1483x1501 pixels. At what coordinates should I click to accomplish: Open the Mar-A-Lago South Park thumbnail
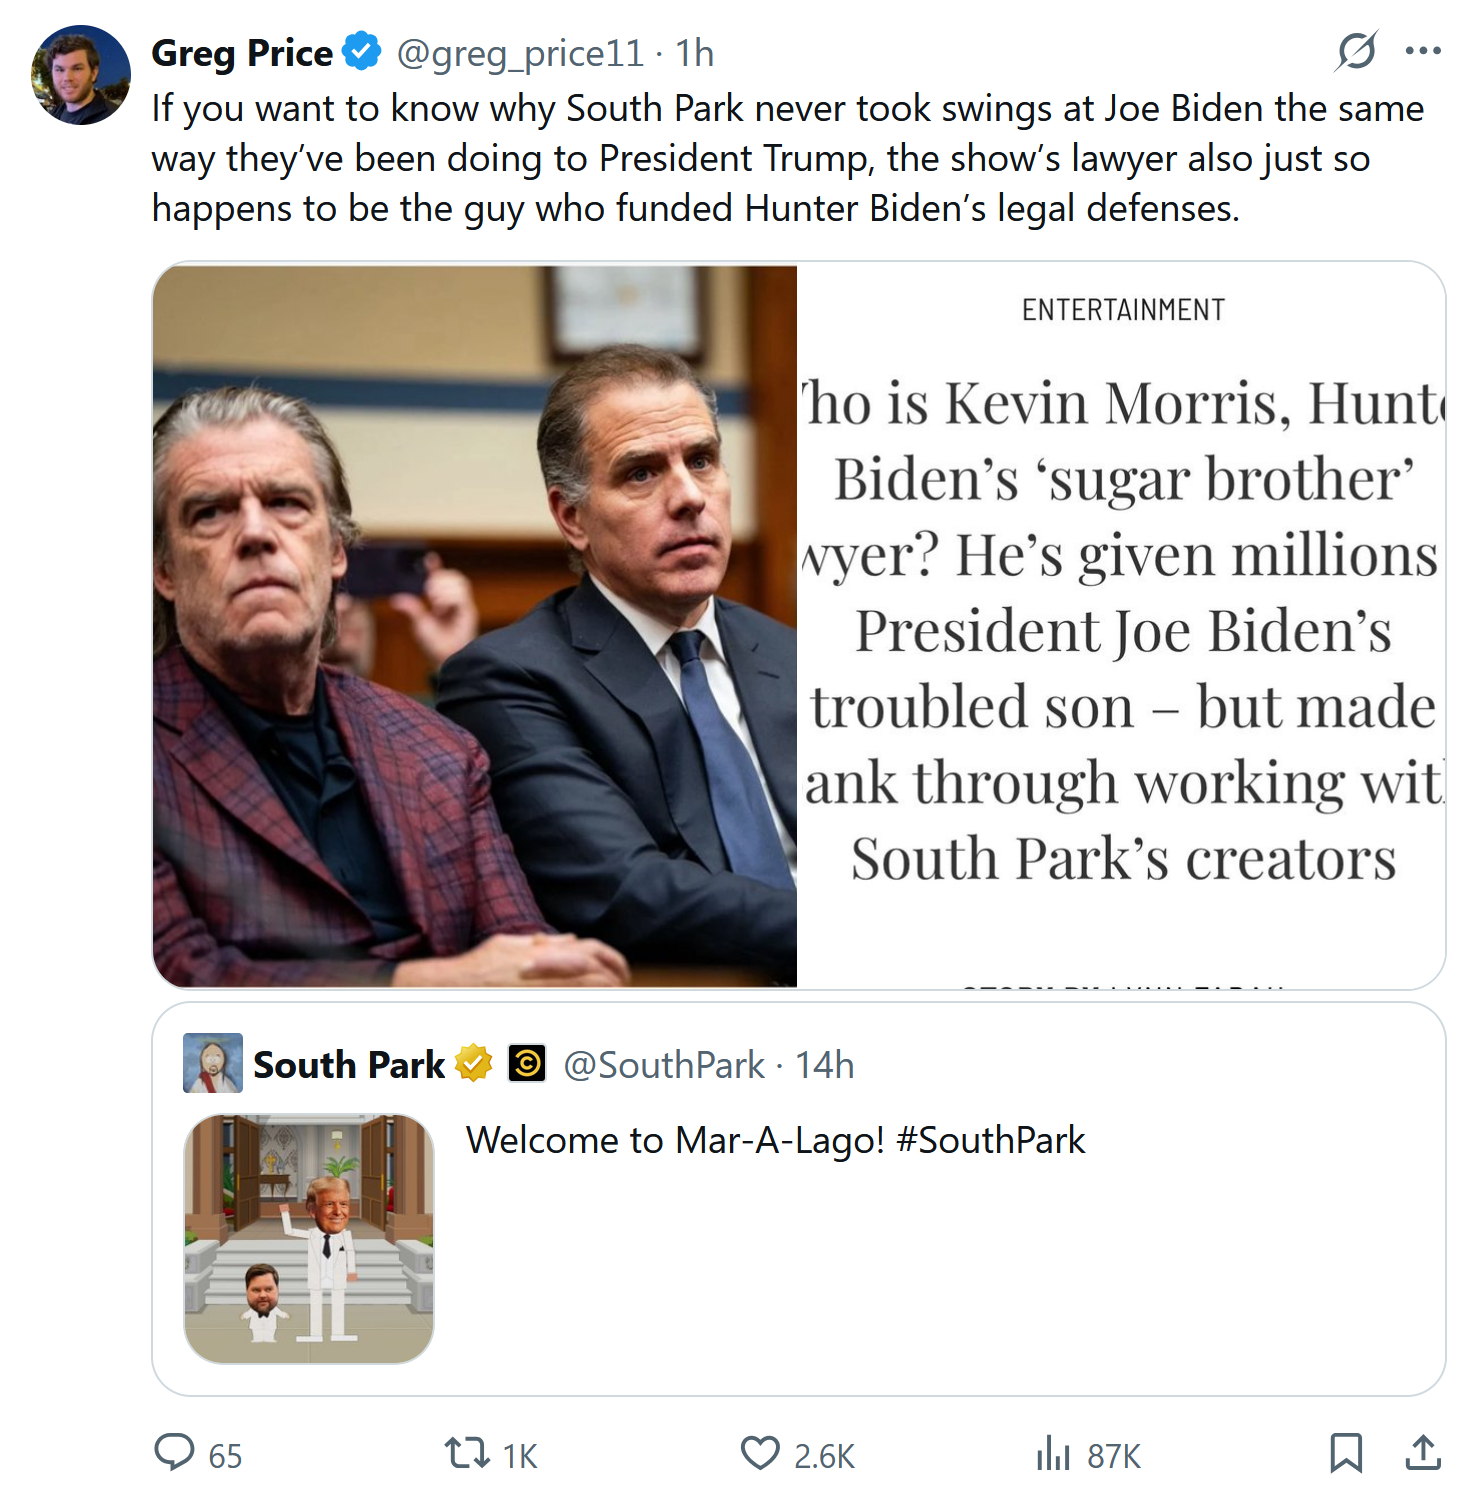tap(309, 1239)
